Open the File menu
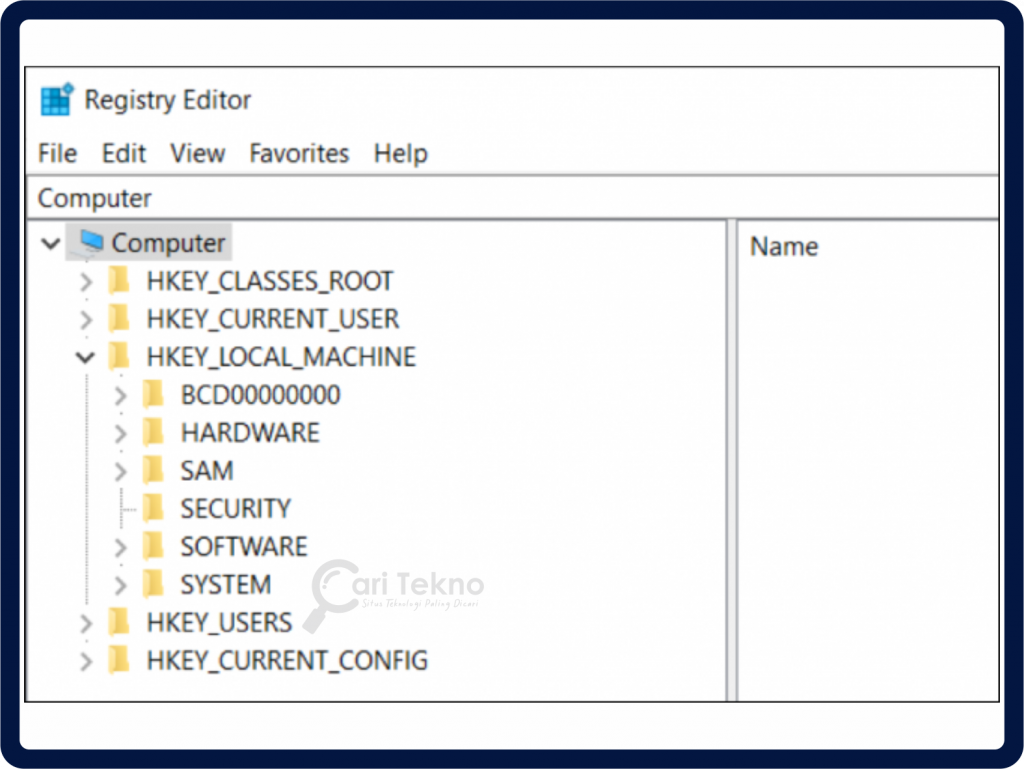 [57, 153]
